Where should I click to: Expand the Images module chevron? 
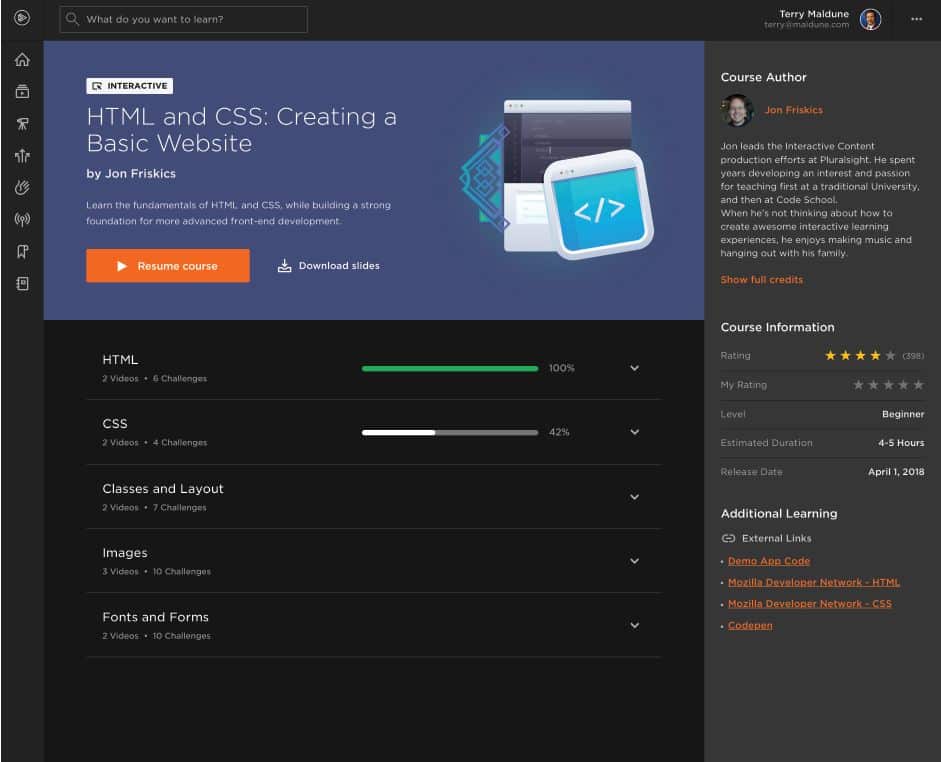(634, 561)
